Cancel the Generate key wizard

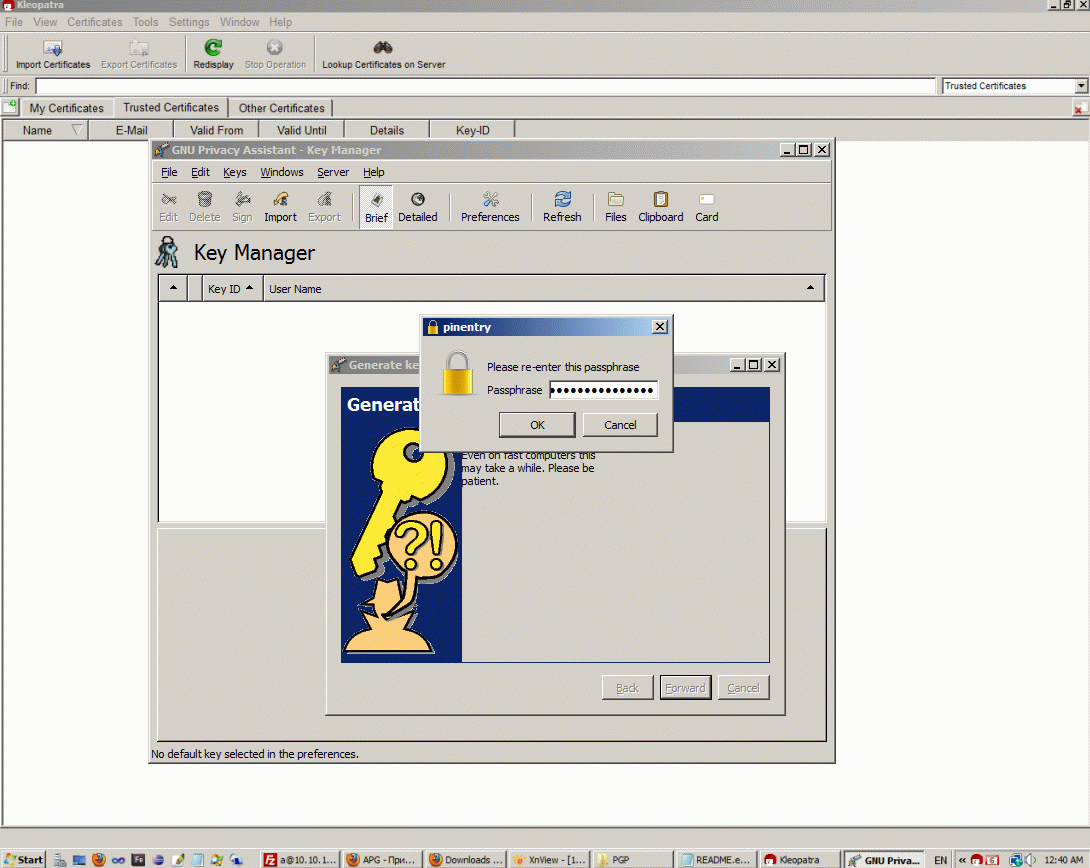tap(743, 687)
